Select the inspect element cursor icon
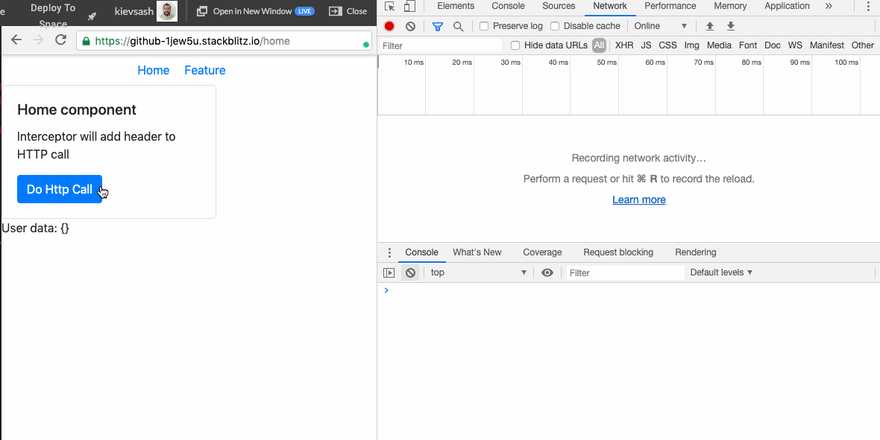 tap(390, 6)
